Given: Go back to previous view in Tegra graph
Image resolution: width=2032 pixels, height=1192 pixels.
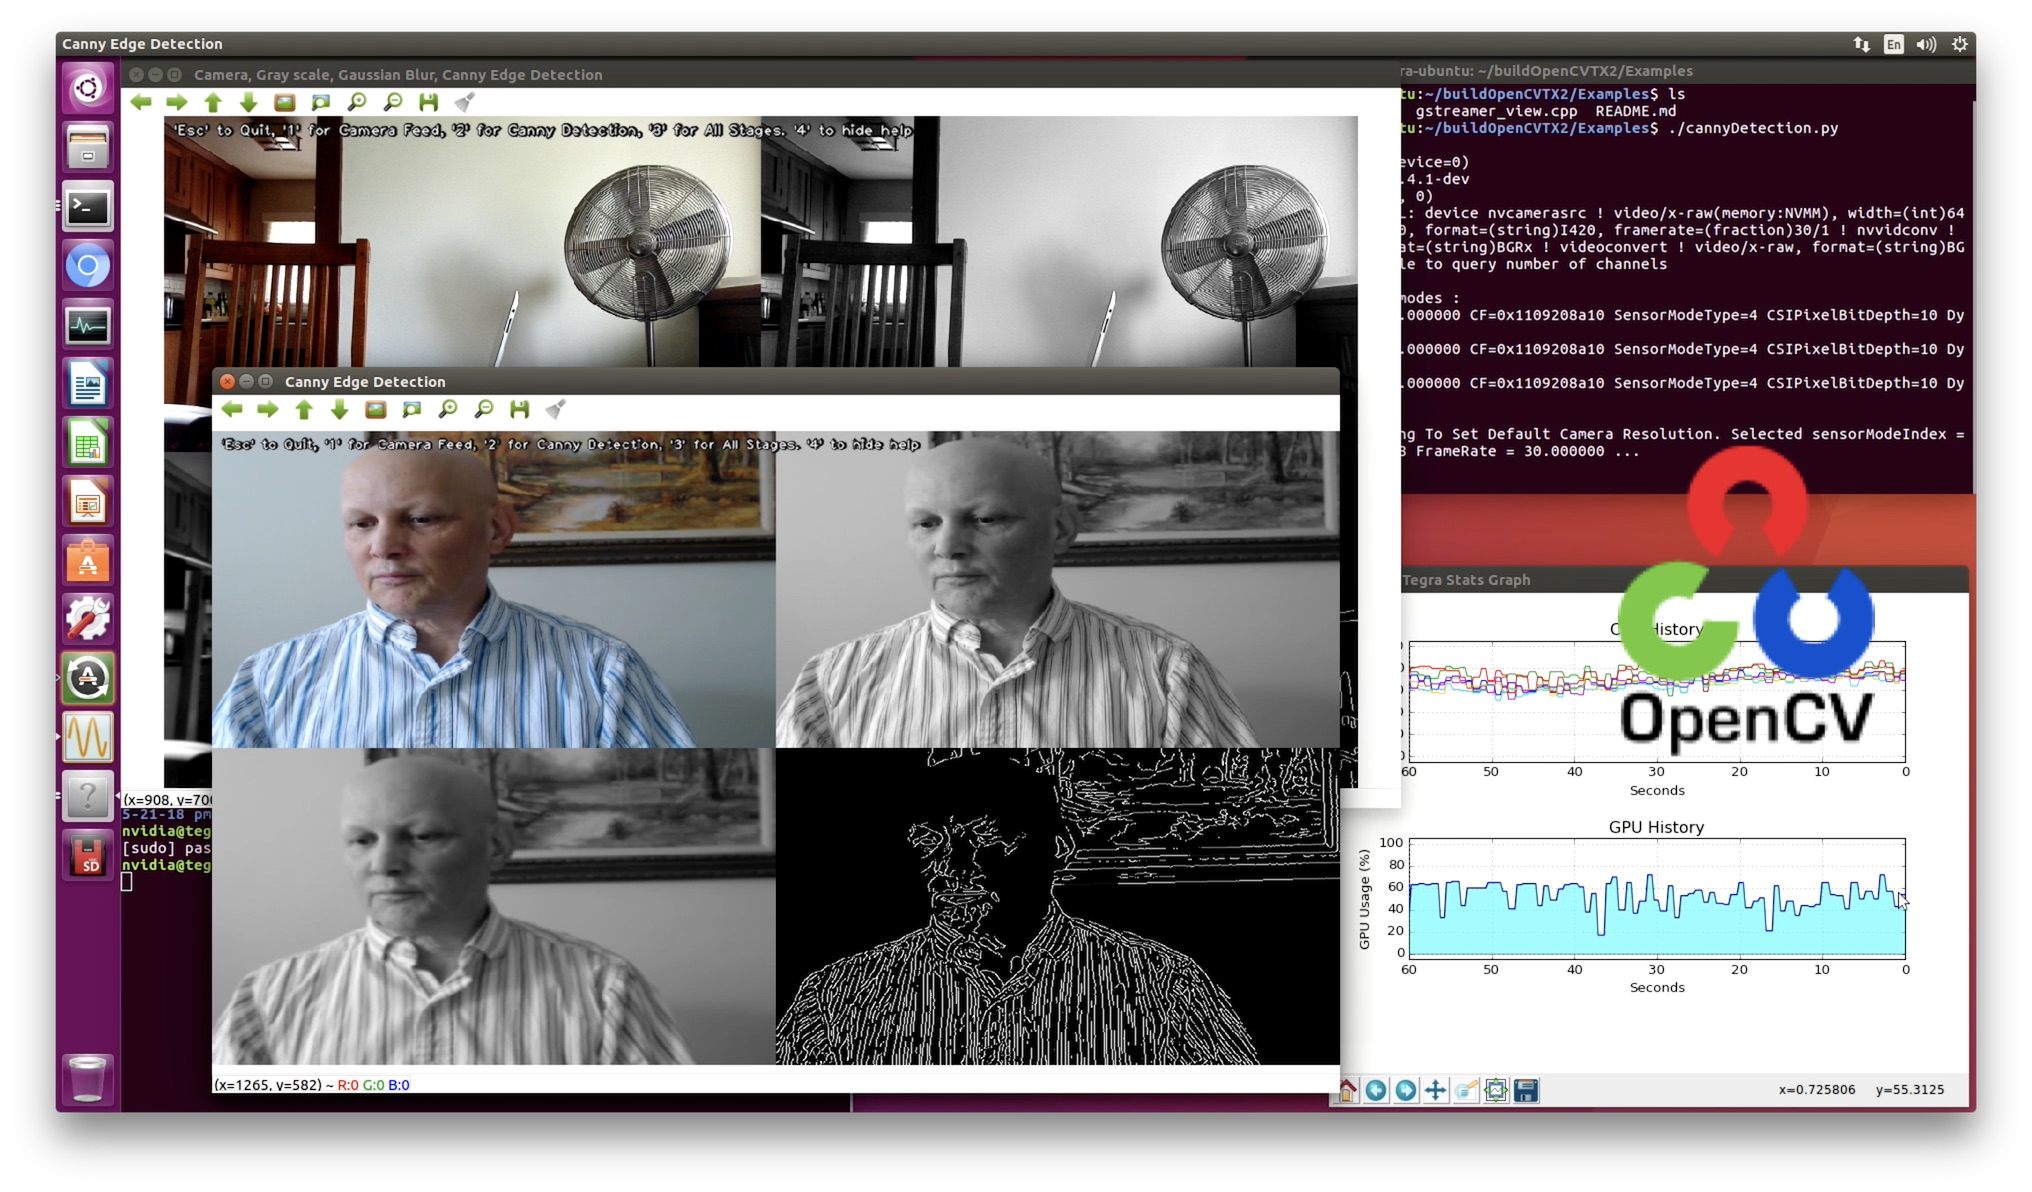Looking at the screenshot, I should (1376, 1090).
